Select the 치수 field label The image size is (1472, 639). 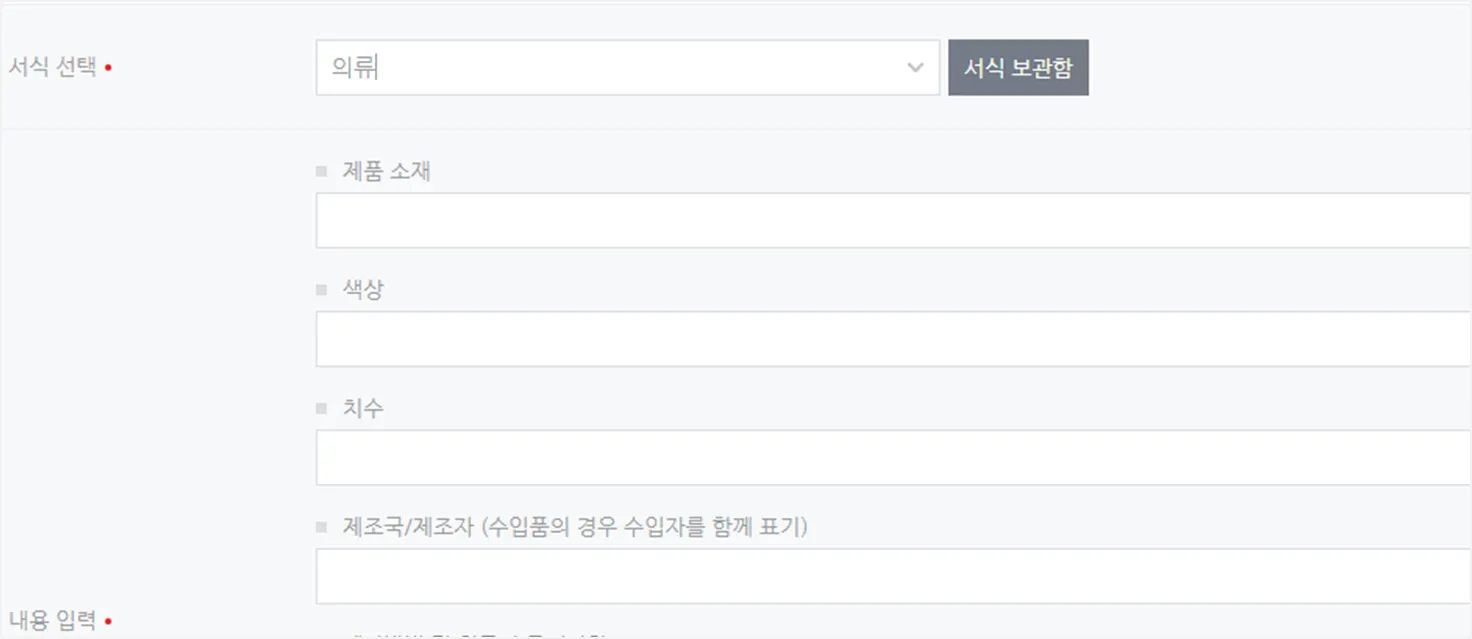(x=363, y=408)
